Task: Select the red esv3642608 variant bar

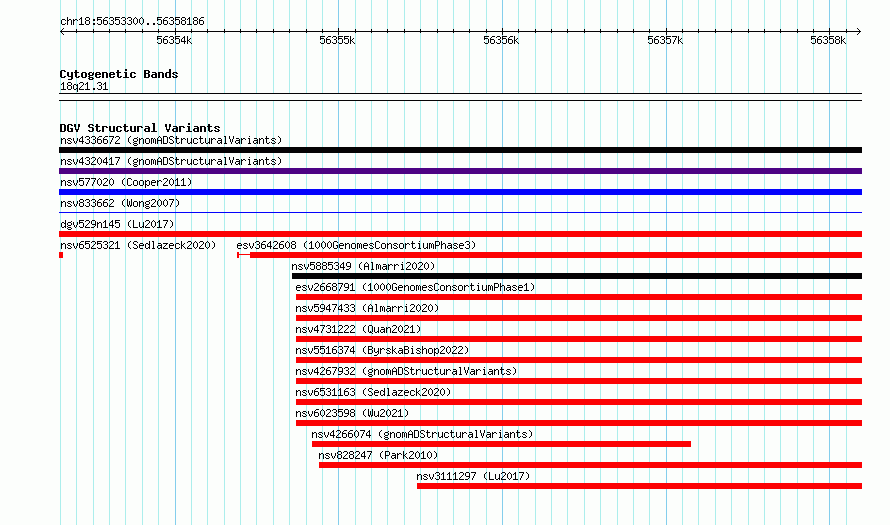Action: pos(549,255)
